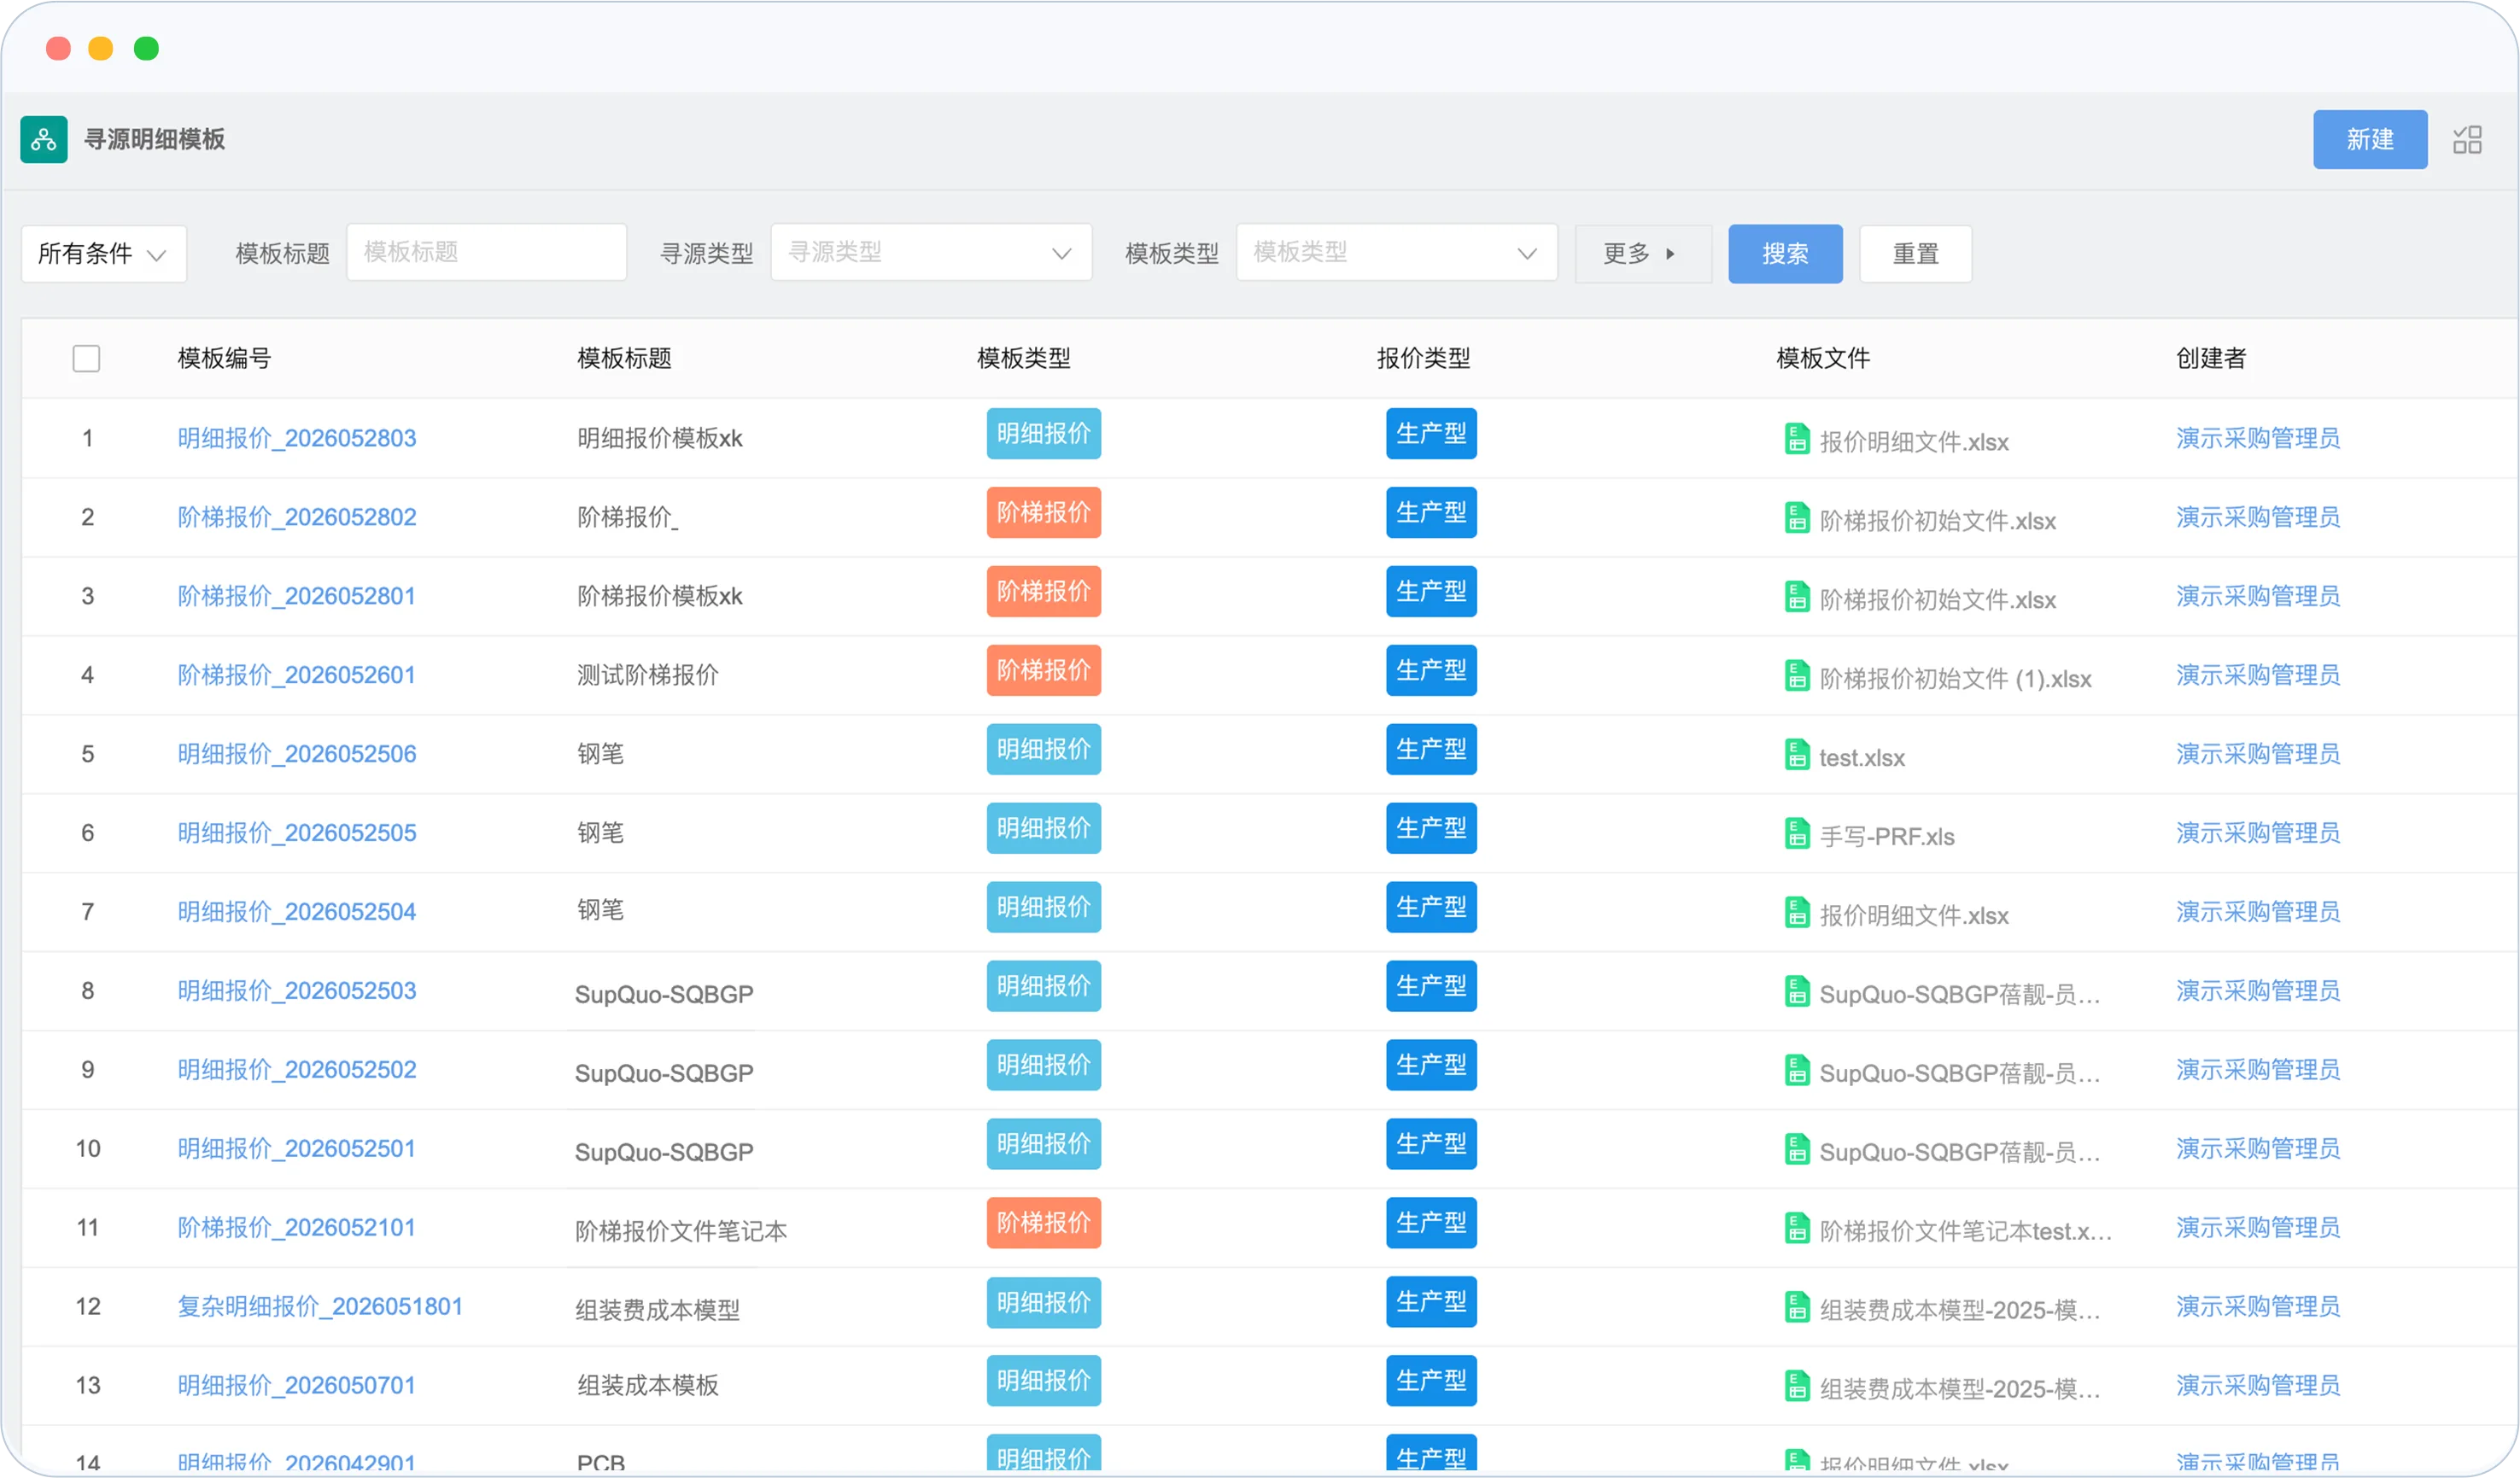Open template 阶梯报价_2026052601
Screen dimensions: 2520x1478
tap(297, 675)
